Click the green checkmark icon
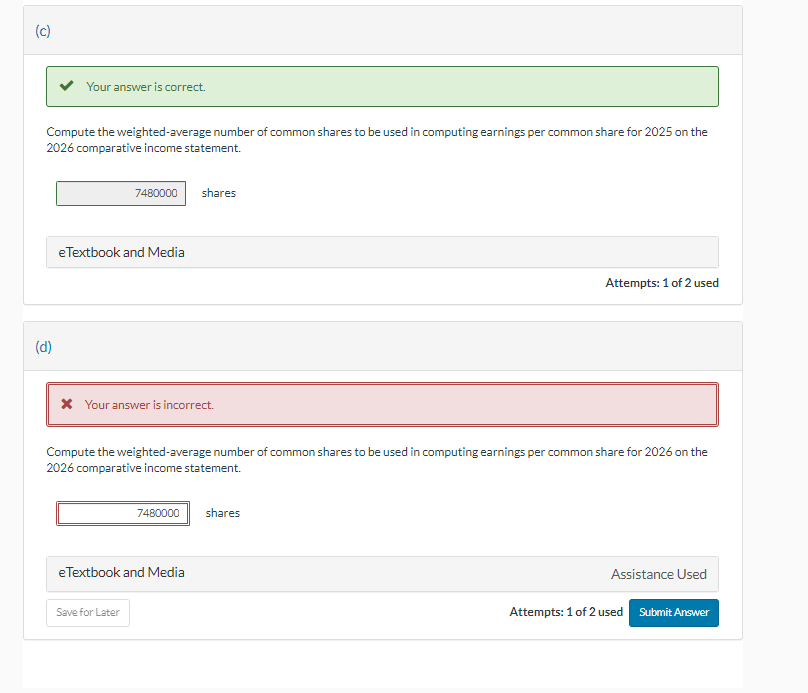 click(66, 86)
